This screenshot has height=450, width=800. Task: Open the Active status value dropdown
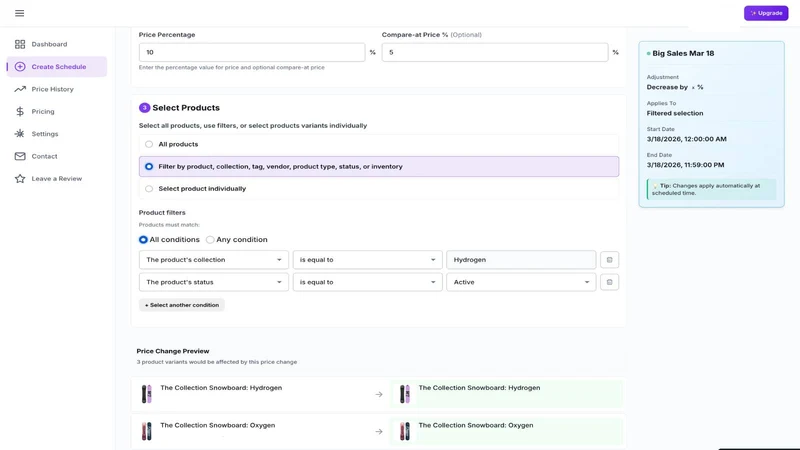click(x=521, y=282)
